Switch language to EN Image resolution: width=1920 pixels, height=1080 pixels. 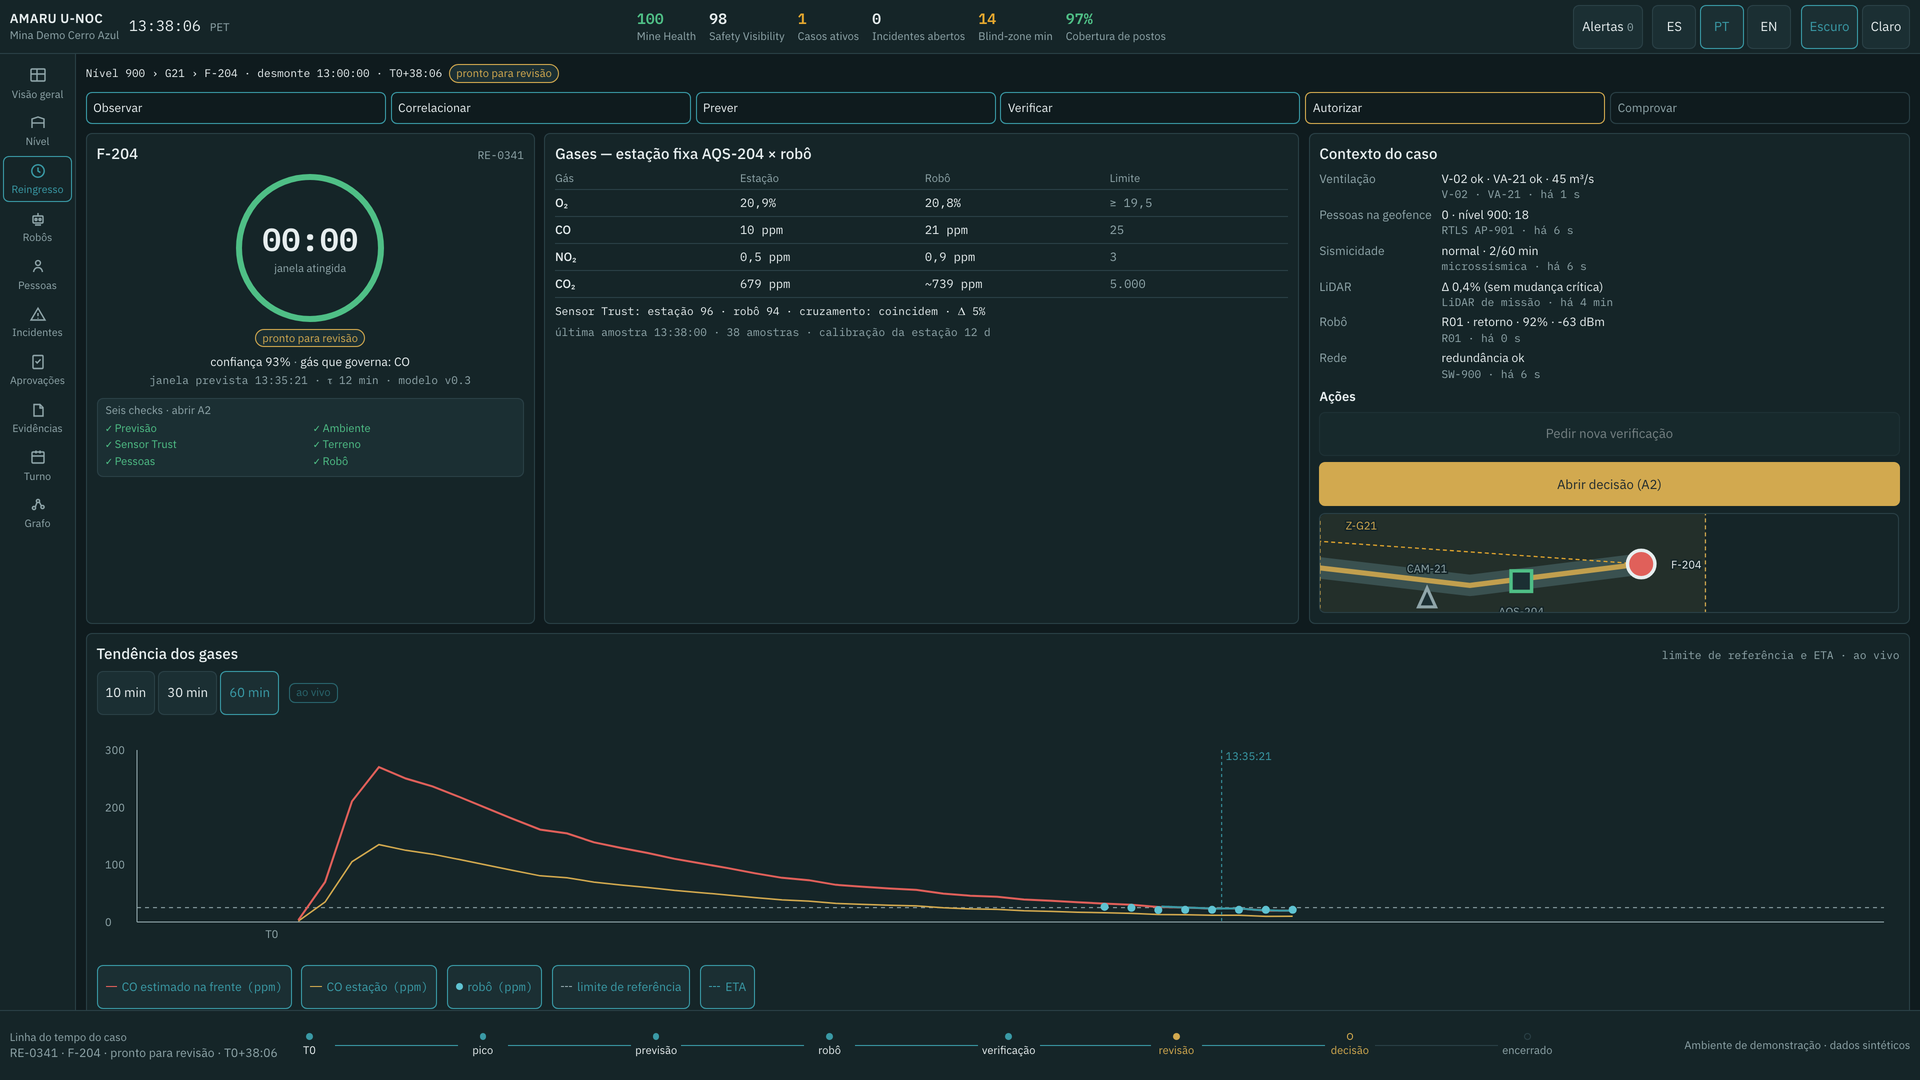(1768, 27)
